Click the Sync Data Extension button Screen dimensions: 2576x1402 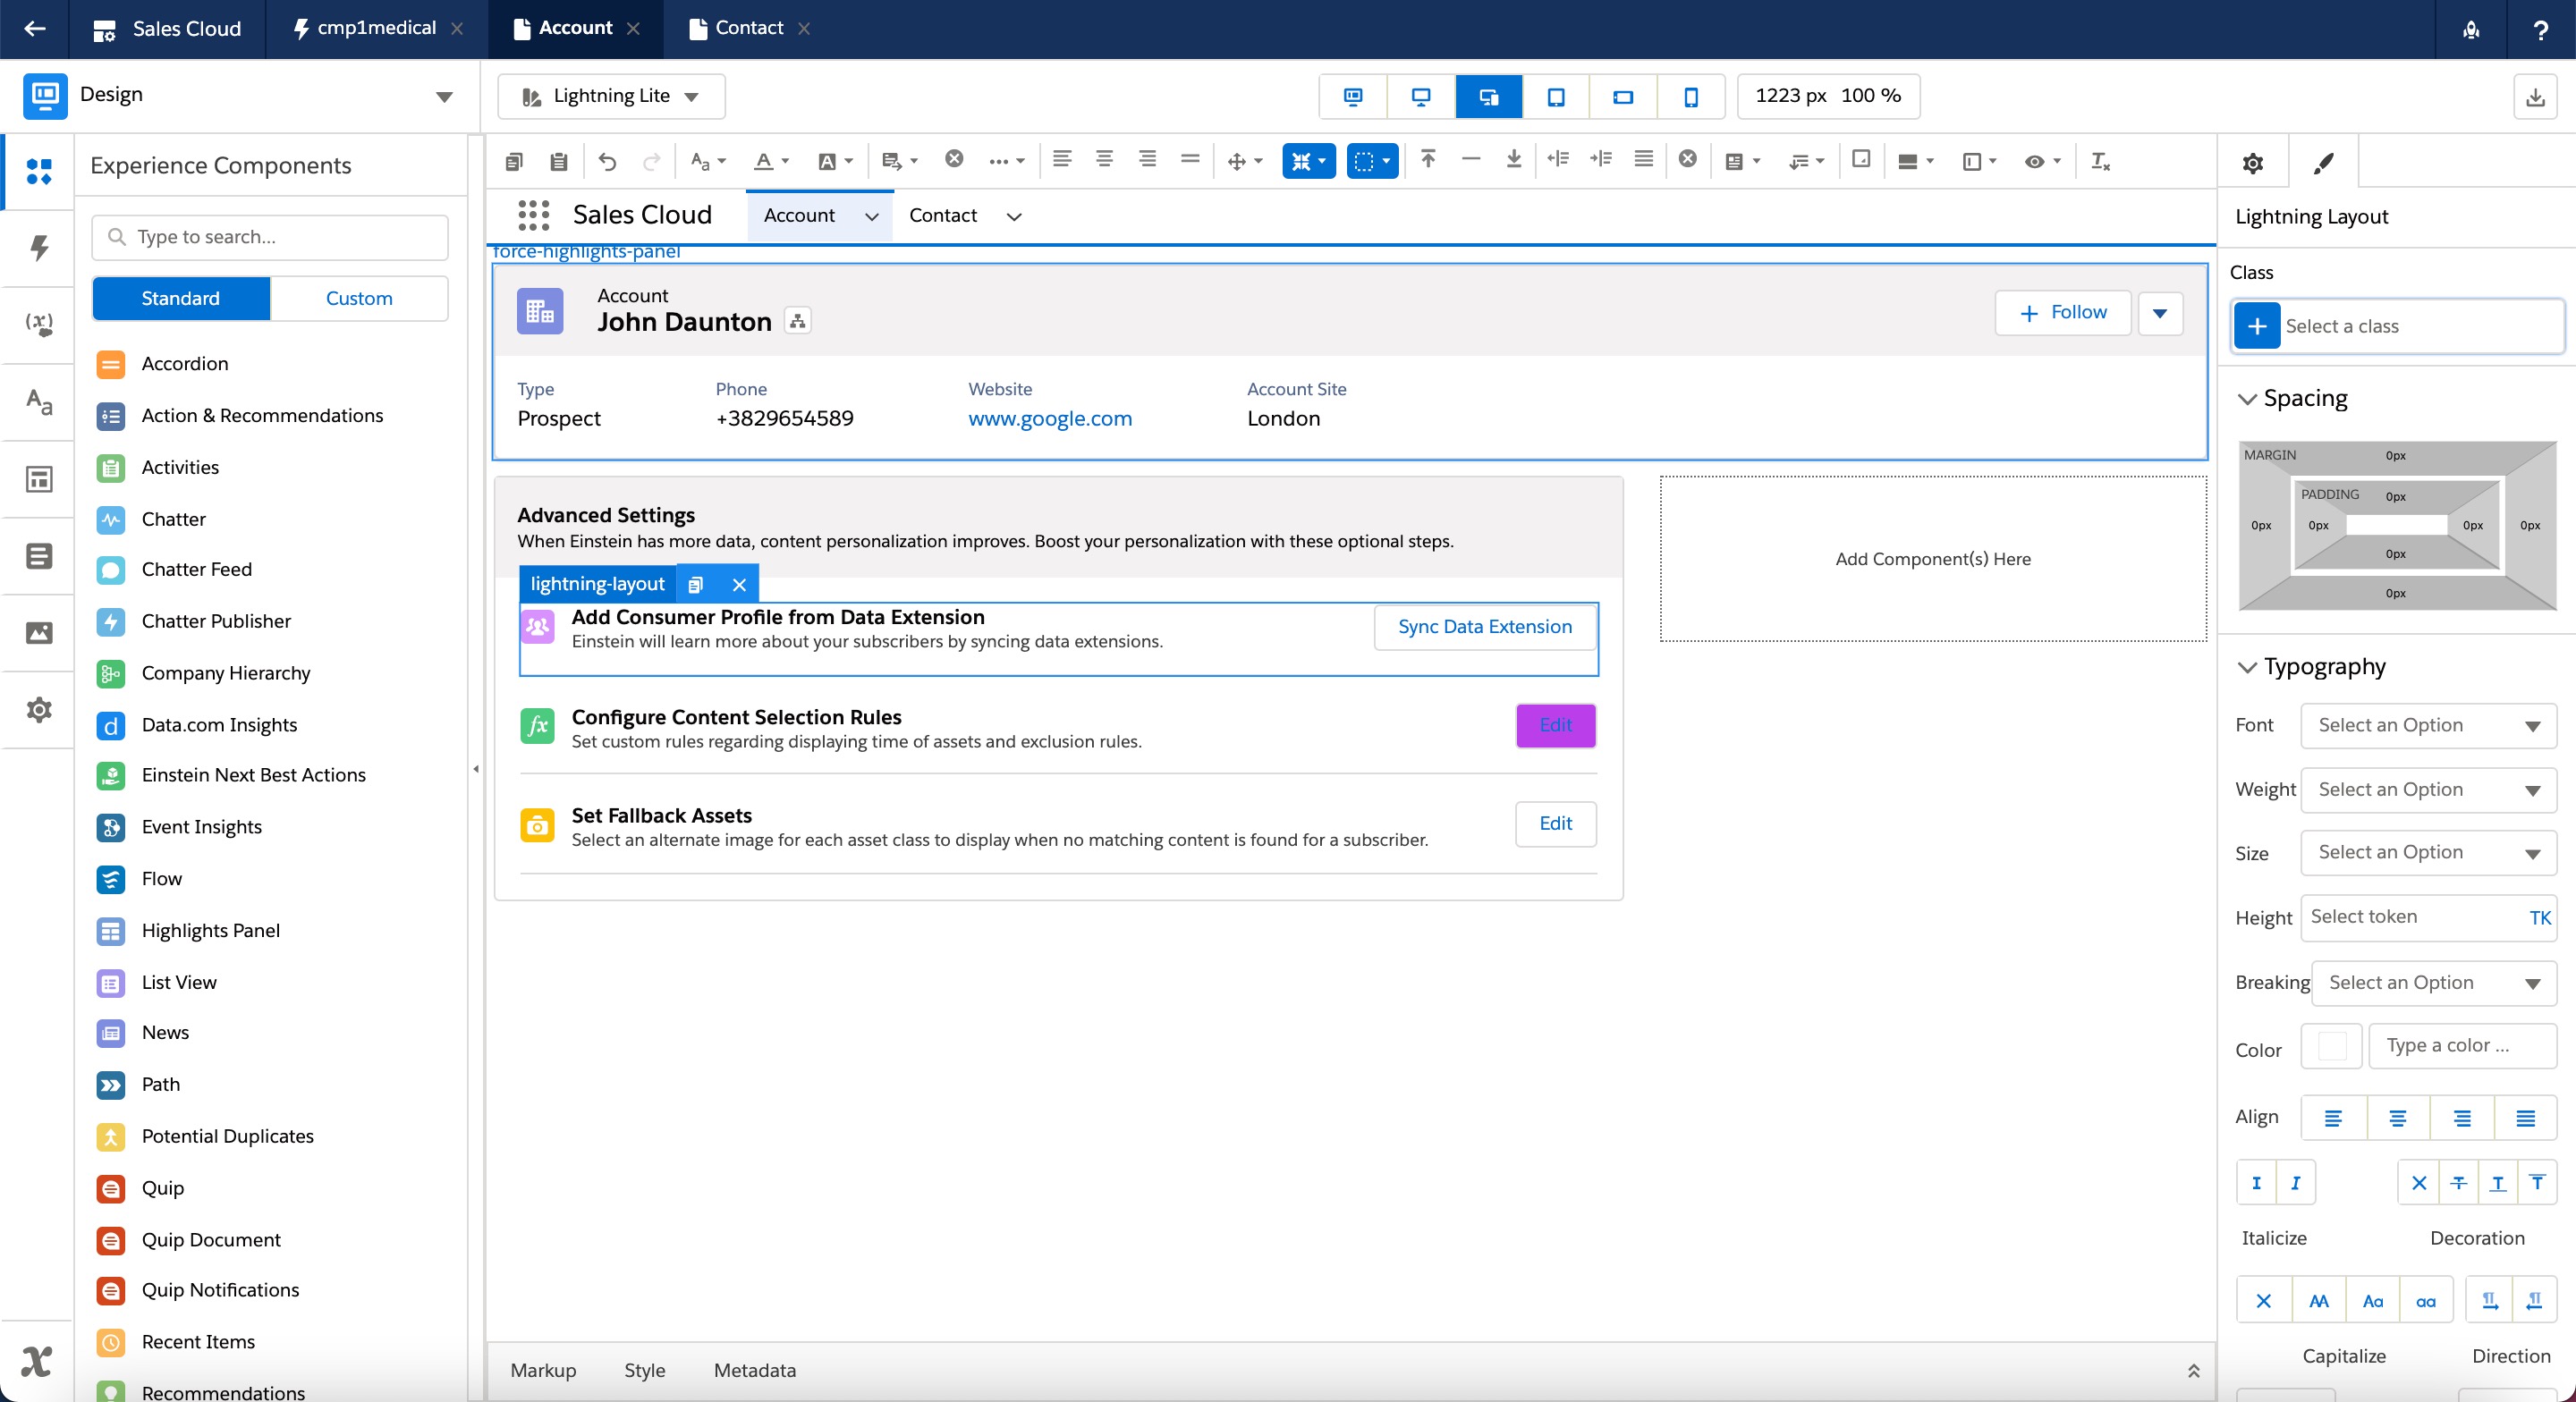click(x=1484, y=627)
